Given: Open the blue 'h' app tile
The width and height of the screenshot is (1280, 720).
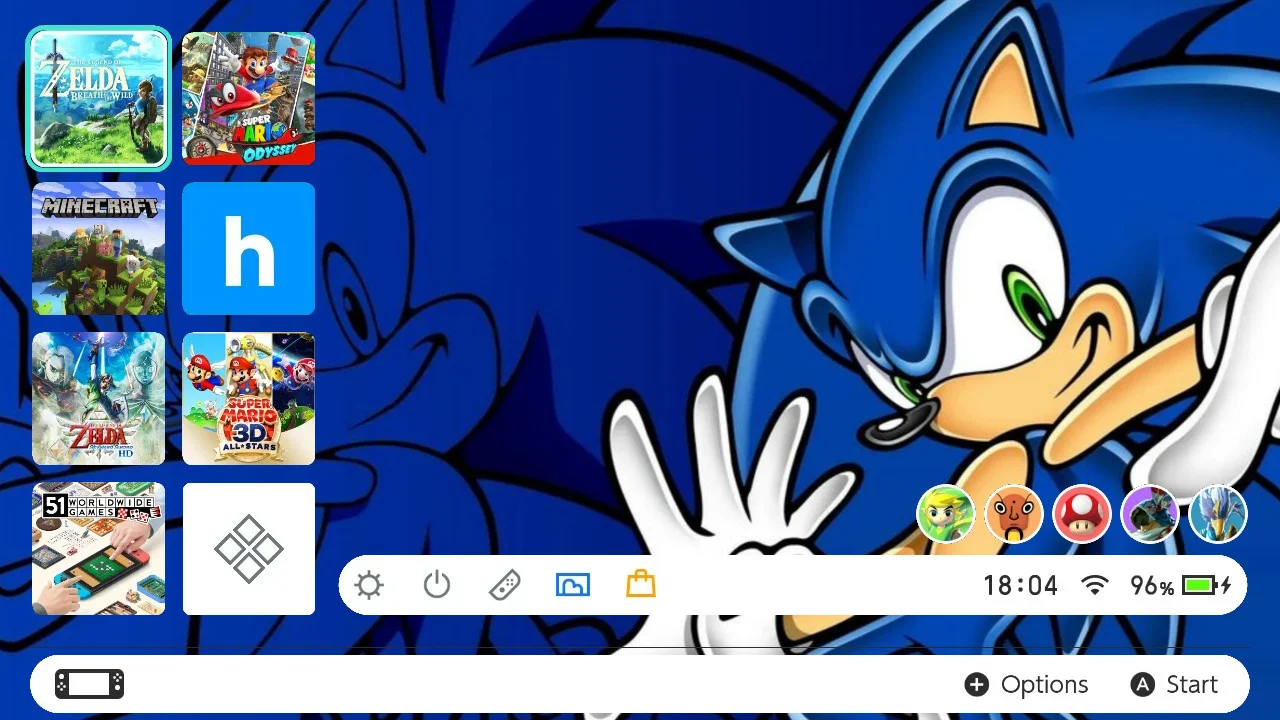Looking at the screenshot, I should click(x=248, y=248).
